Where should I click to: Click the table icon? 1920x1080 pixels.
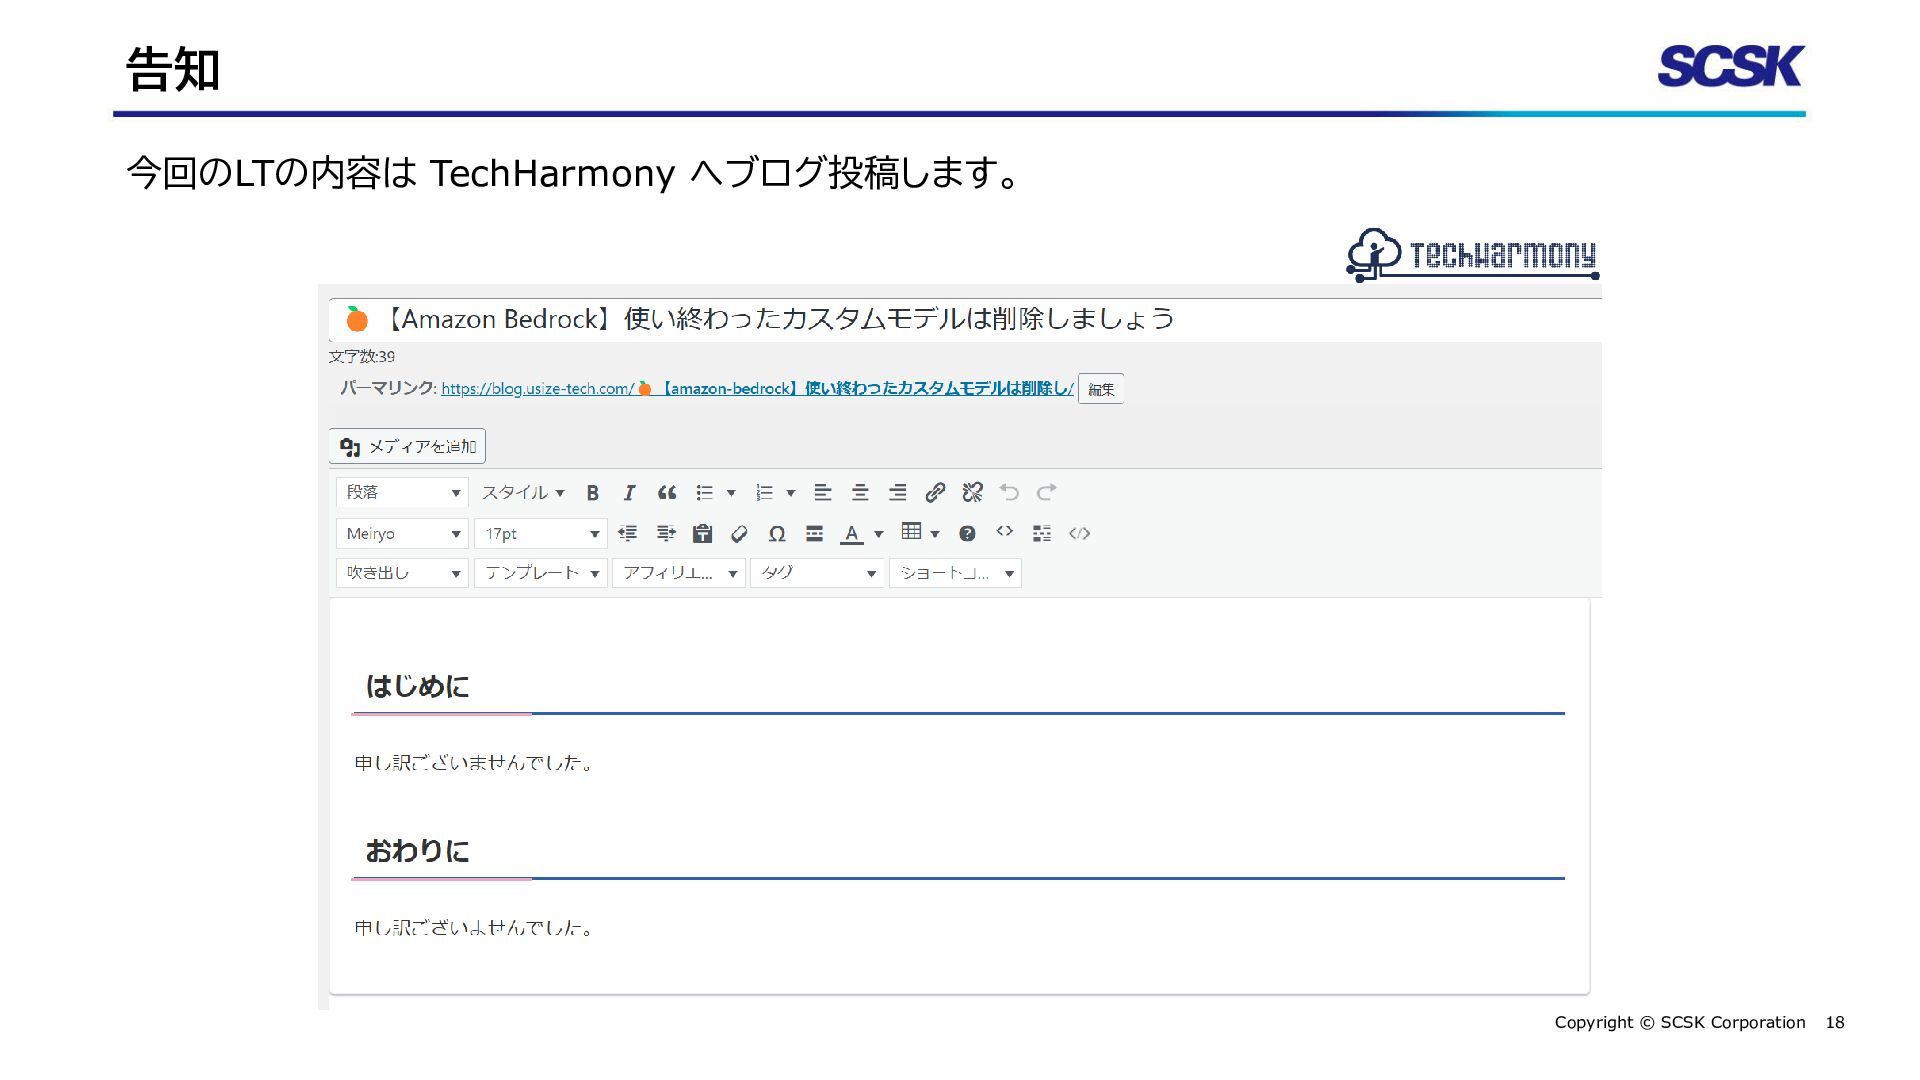pyautogui.click(x=911, y=532)
